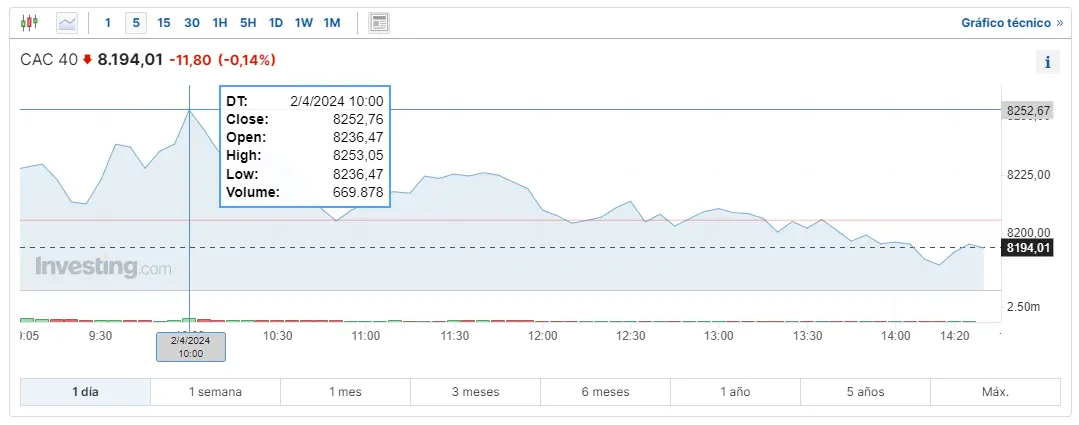
Task: Set interval to 1 minute
Action: point(108,22)
